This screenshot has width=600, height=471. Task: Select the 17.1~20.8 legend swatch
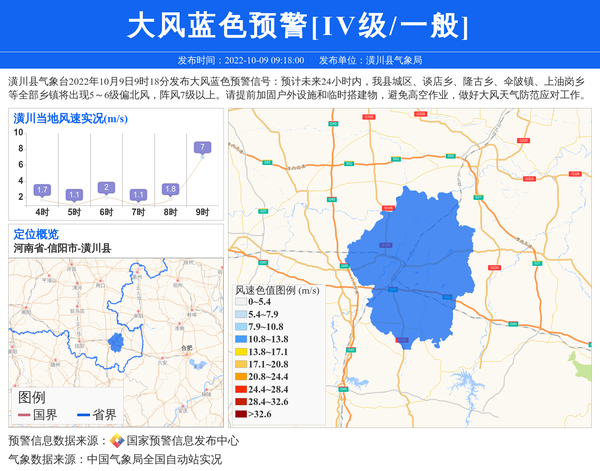coord(241,364)
